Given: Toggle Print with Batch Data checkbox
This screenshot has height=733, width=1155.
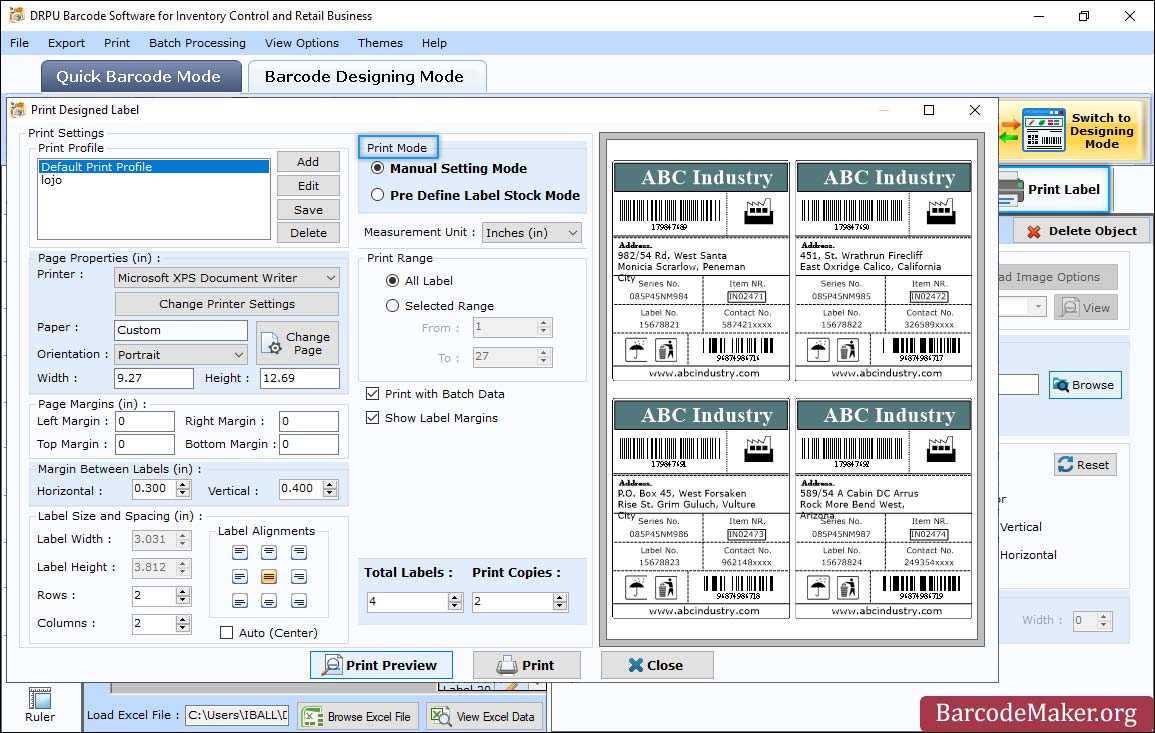Looking at the screenshot, I should (x=373, y=393).
